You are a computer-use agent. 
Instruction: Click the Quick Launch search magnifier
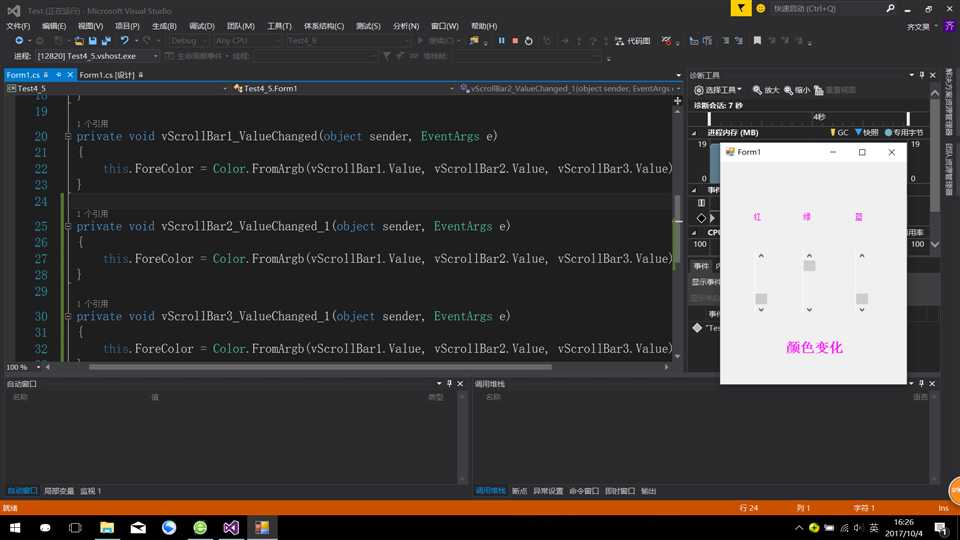pyautogui.click(x=890, y=9)
